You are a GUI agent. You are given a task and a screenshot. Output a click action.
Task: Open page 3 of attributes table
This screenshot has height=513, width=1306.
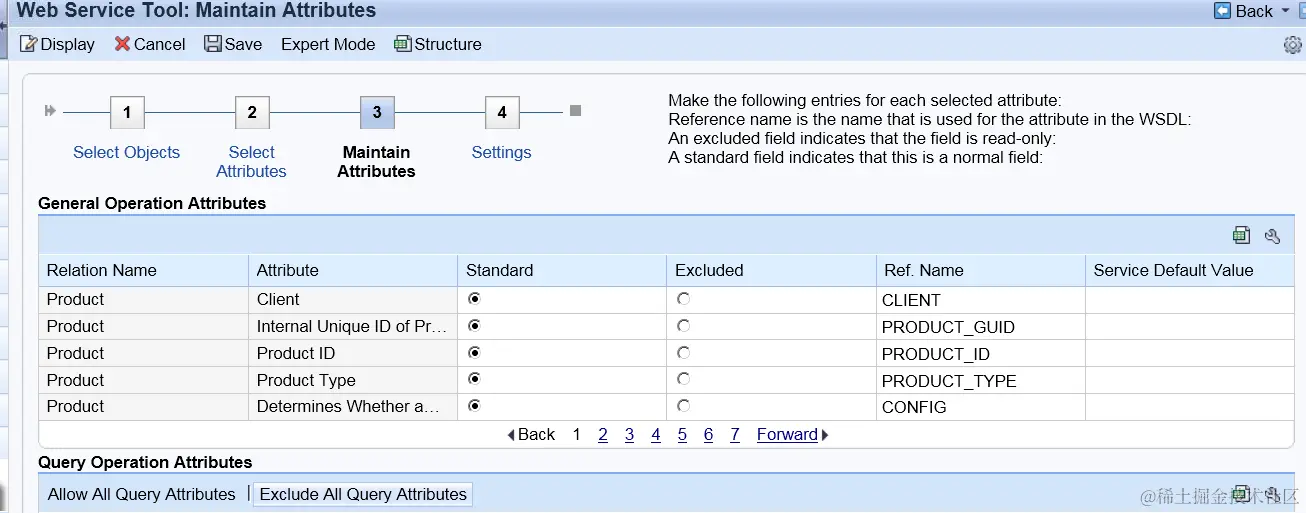click(629, 434)
